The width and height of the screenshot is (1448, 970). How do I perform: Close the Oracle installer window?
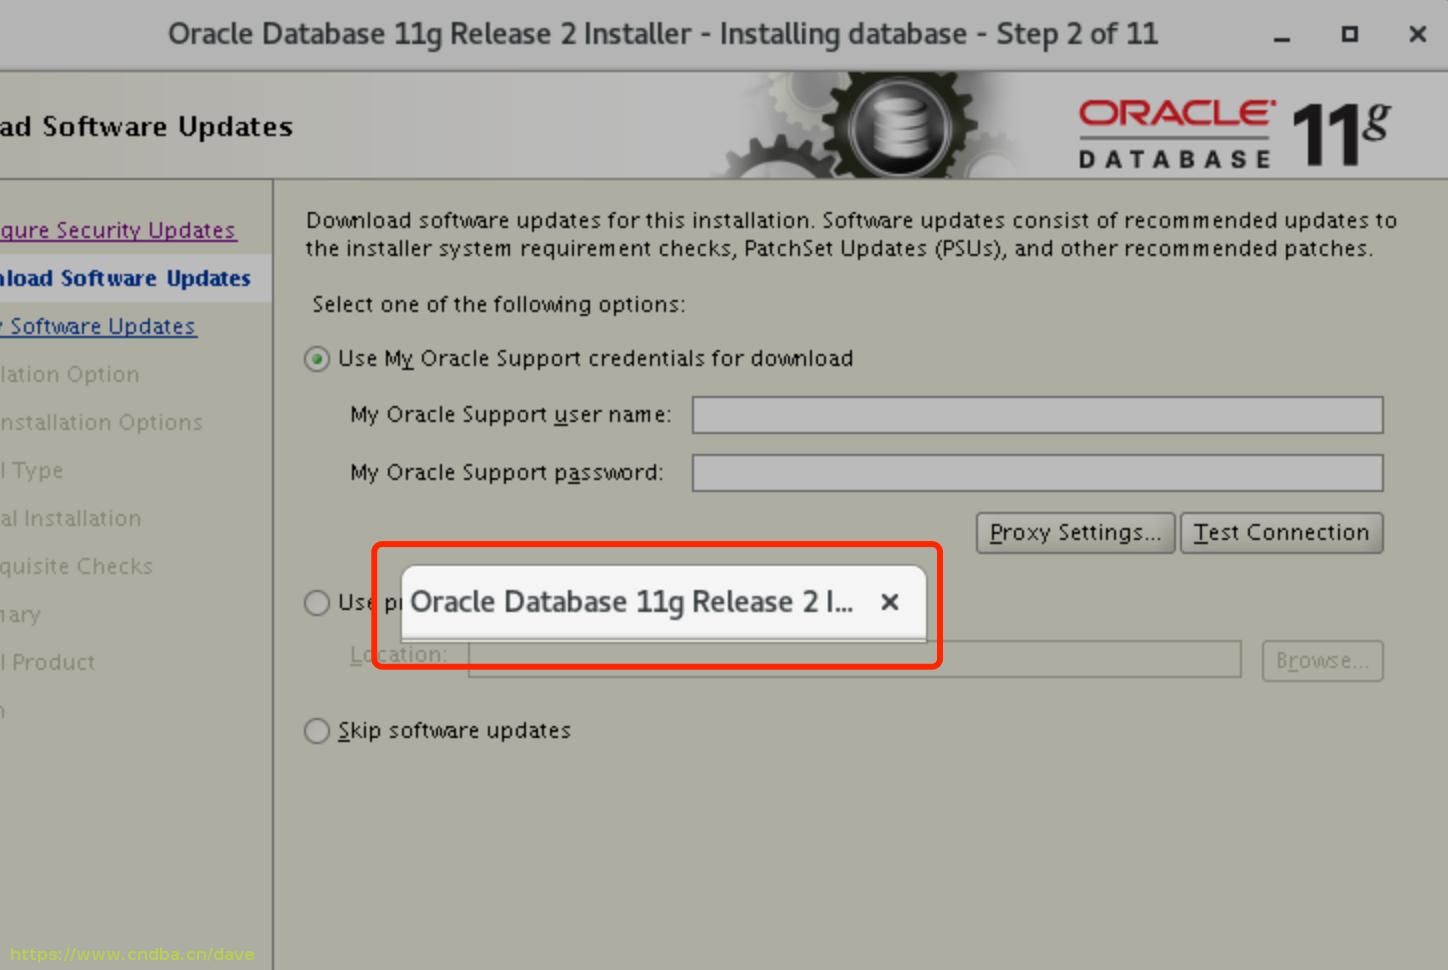[1416, 35]
